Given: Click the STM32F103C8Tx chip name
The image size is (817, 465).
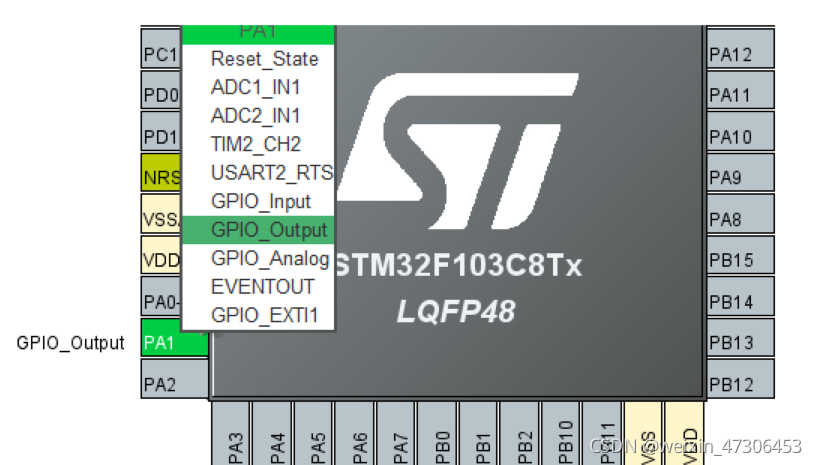Looking at the screenshot, I should coord(459,265).
